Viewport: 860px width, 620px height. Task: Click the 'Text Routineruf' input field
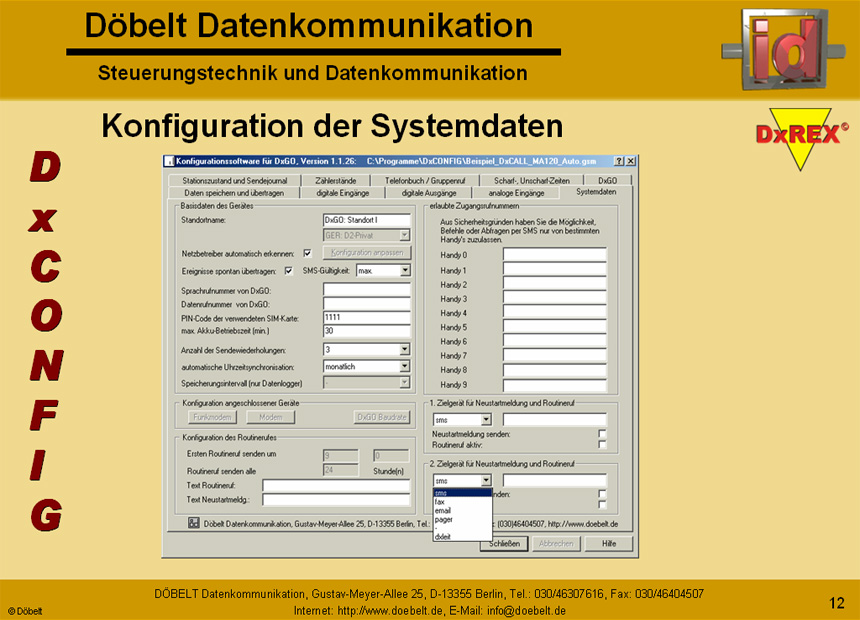pyautogui.click(x=336, y=486)
